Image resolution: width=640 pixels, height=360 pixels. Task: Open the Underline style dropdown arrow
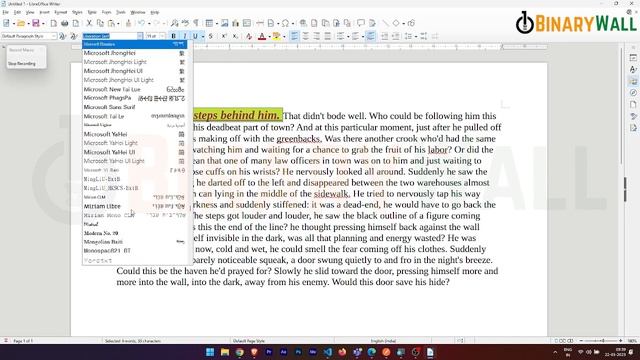pyautogui.click(x=203, y=36)
